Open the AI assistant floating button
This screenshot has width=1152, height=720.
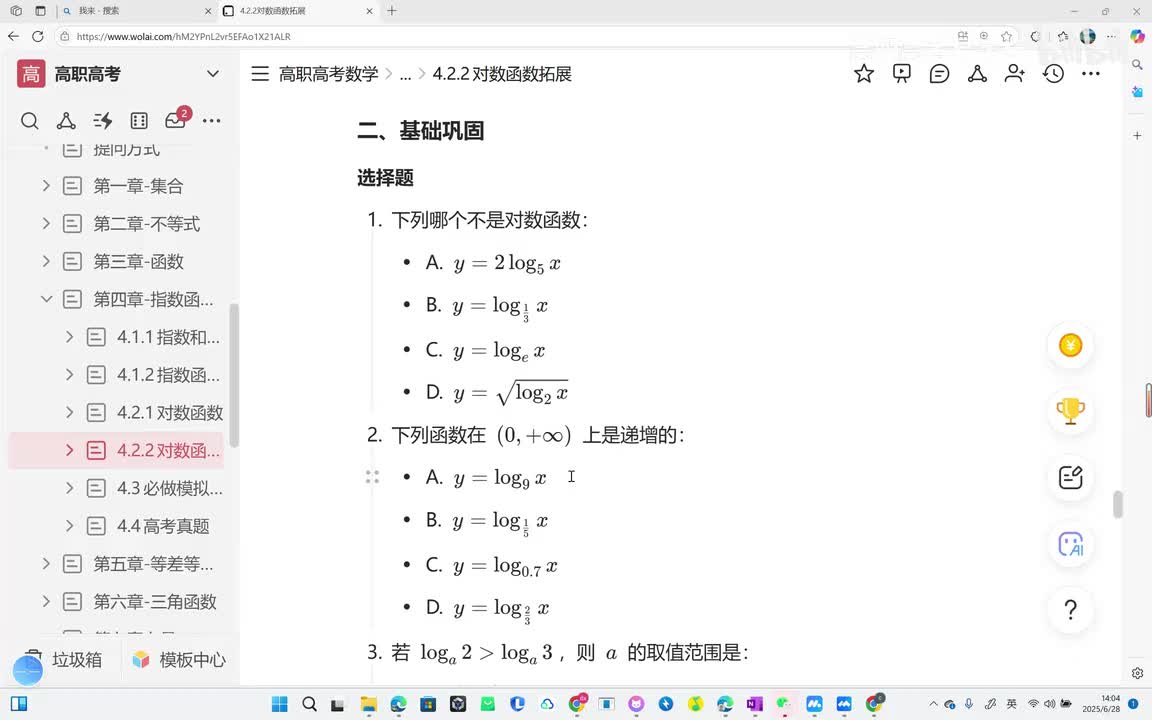[1070, 544]
